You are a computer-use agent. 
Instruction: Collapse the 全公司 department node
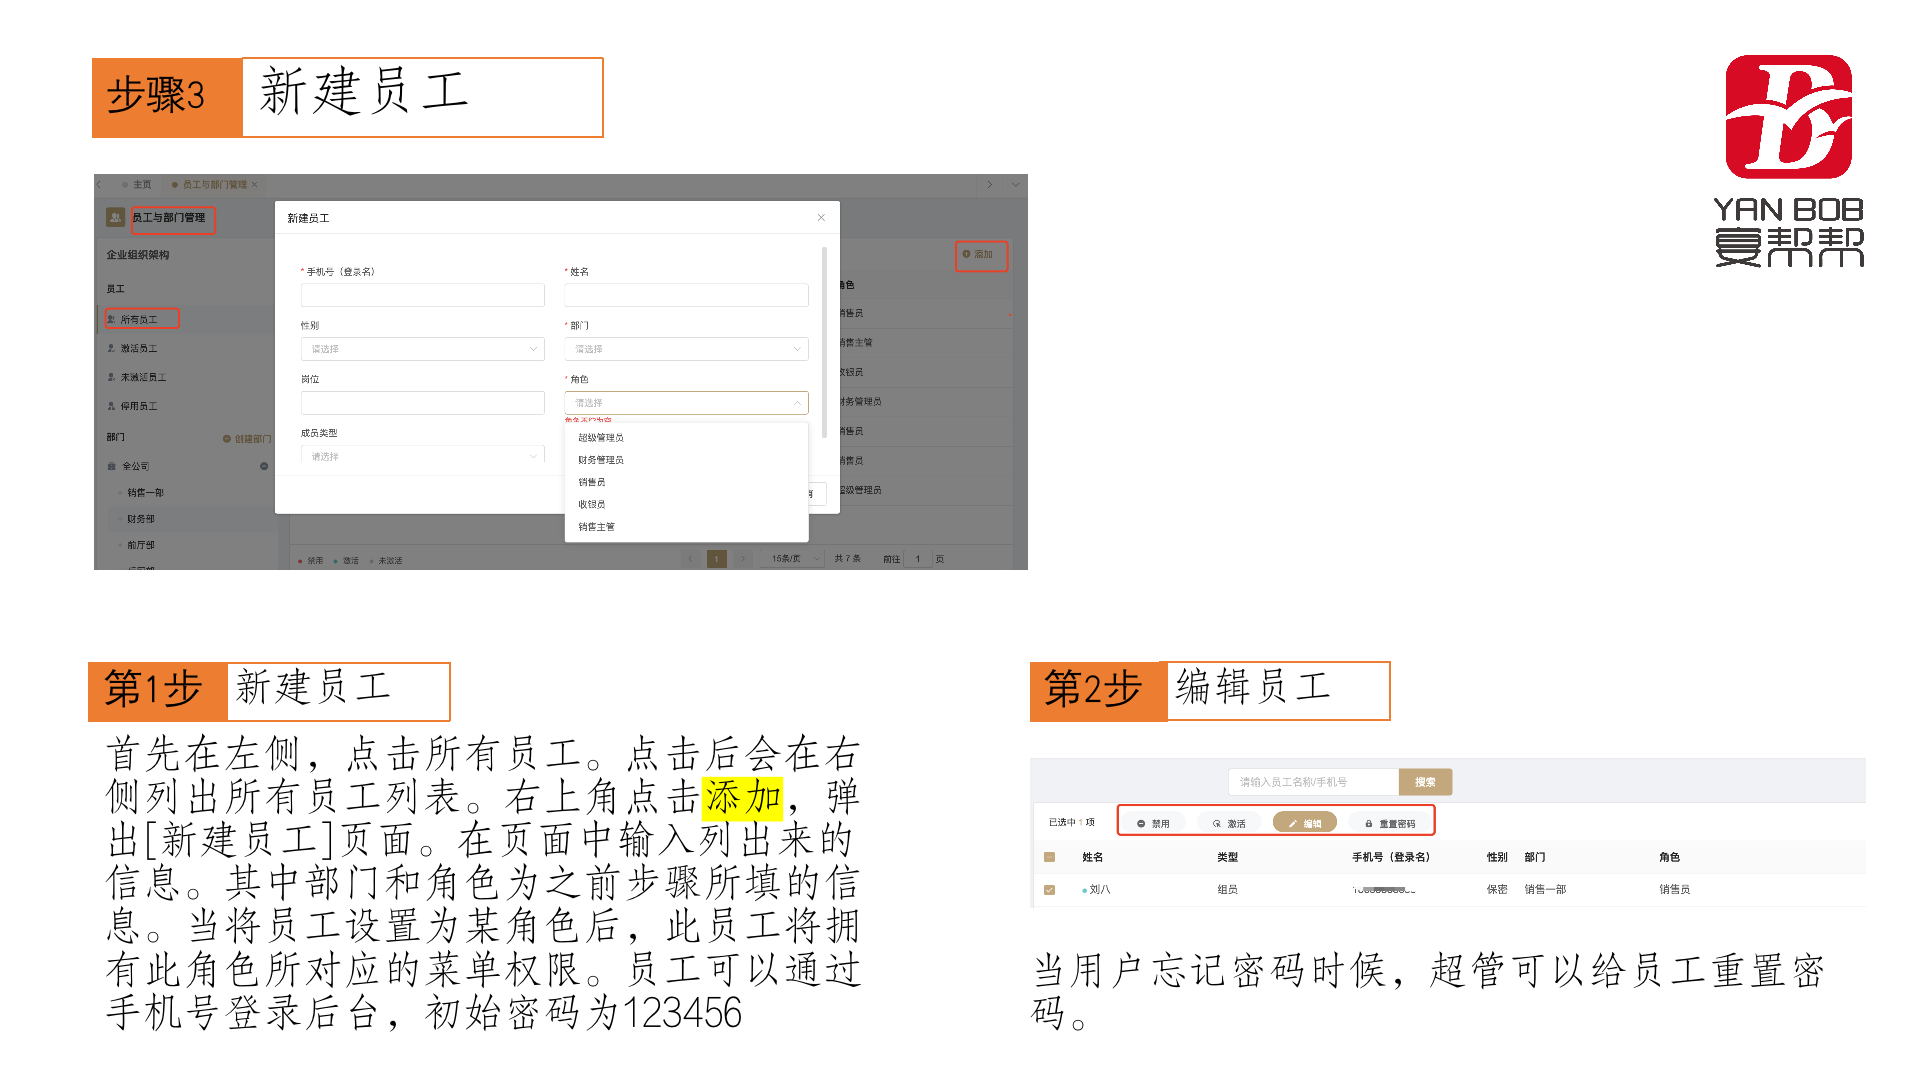264,466
